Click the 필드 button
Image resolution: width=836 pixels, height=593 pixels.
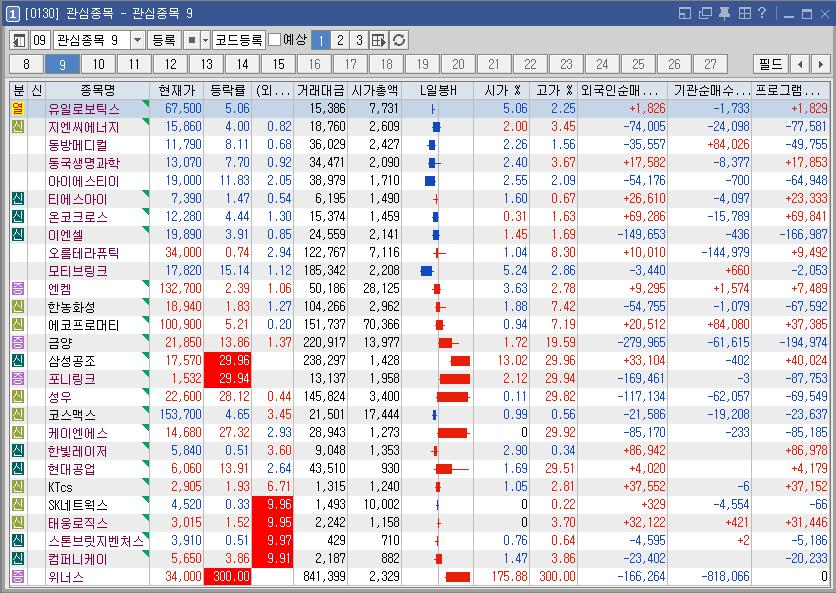770,65
